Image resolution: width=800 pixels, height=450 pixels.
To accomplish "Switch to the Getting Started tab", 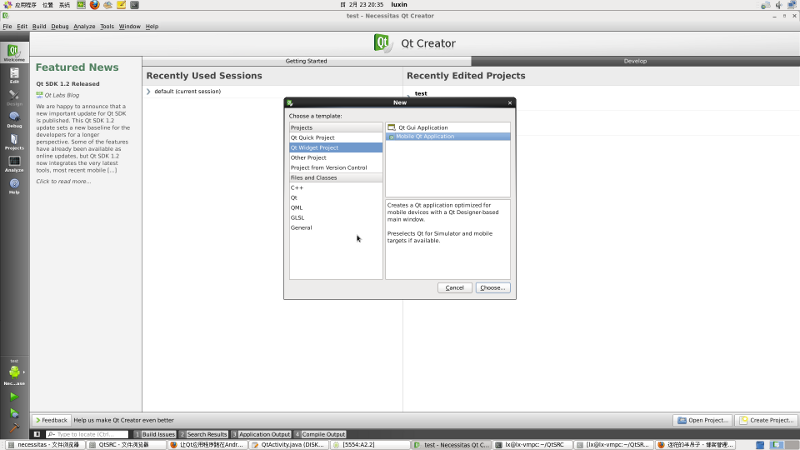I will 307,61.
